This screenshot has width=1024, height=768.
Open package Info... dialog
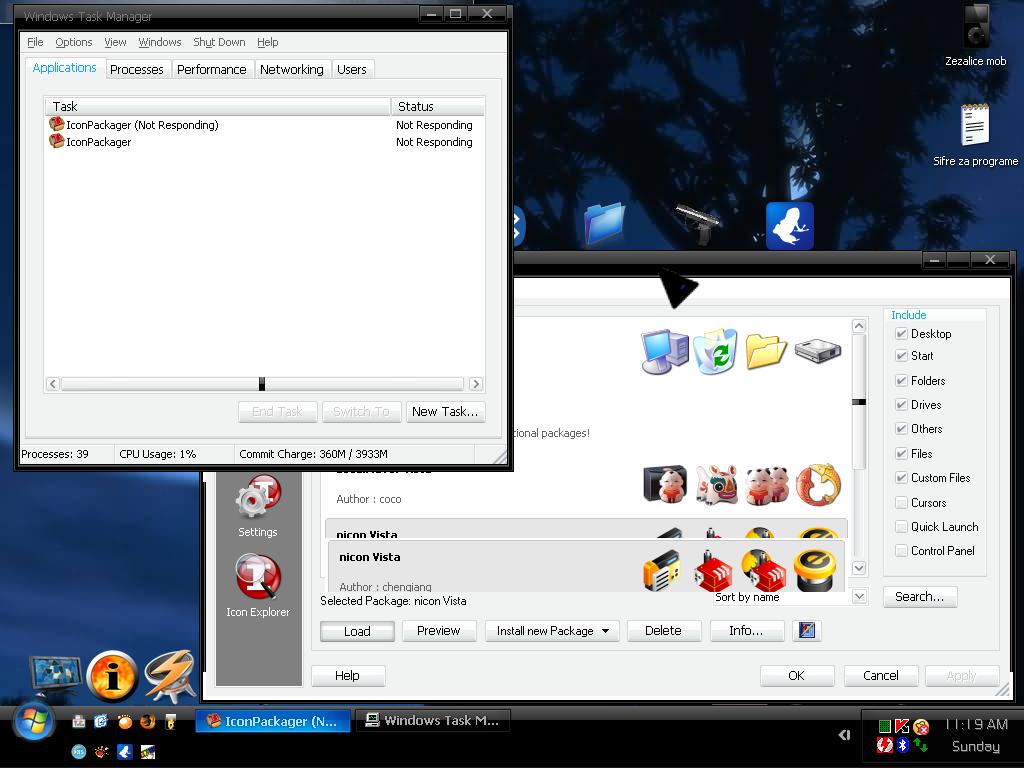pos(746,631)
